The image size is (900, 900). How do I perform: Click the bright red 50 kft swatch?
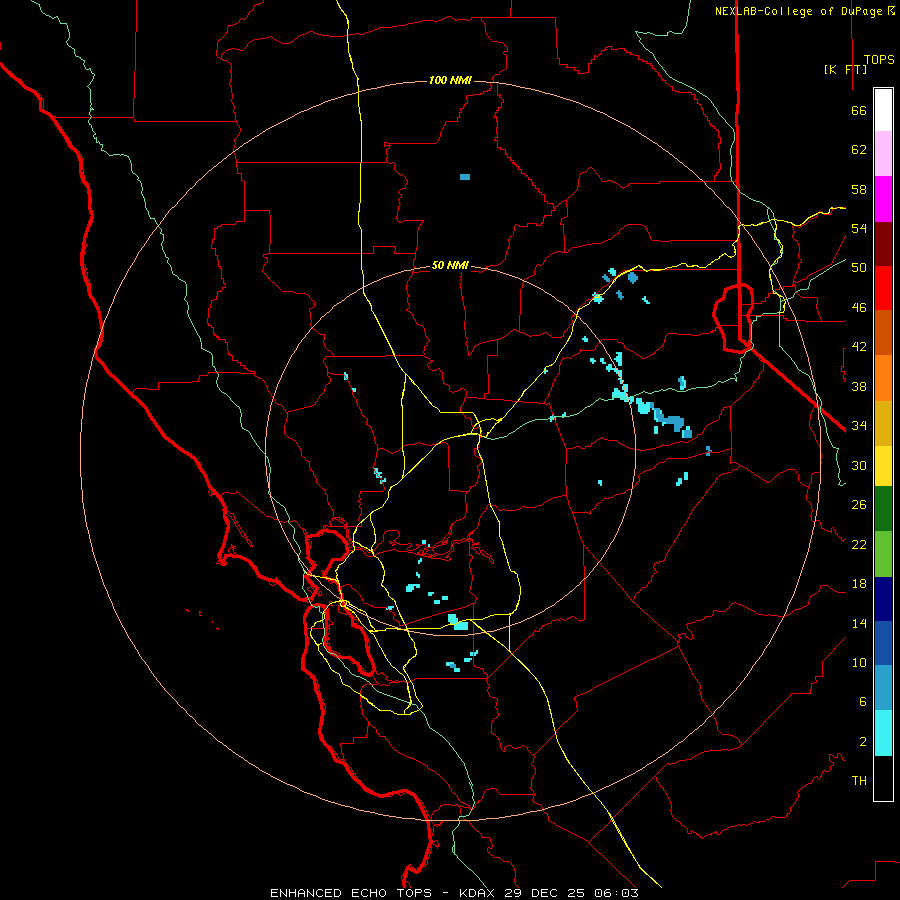883,288
